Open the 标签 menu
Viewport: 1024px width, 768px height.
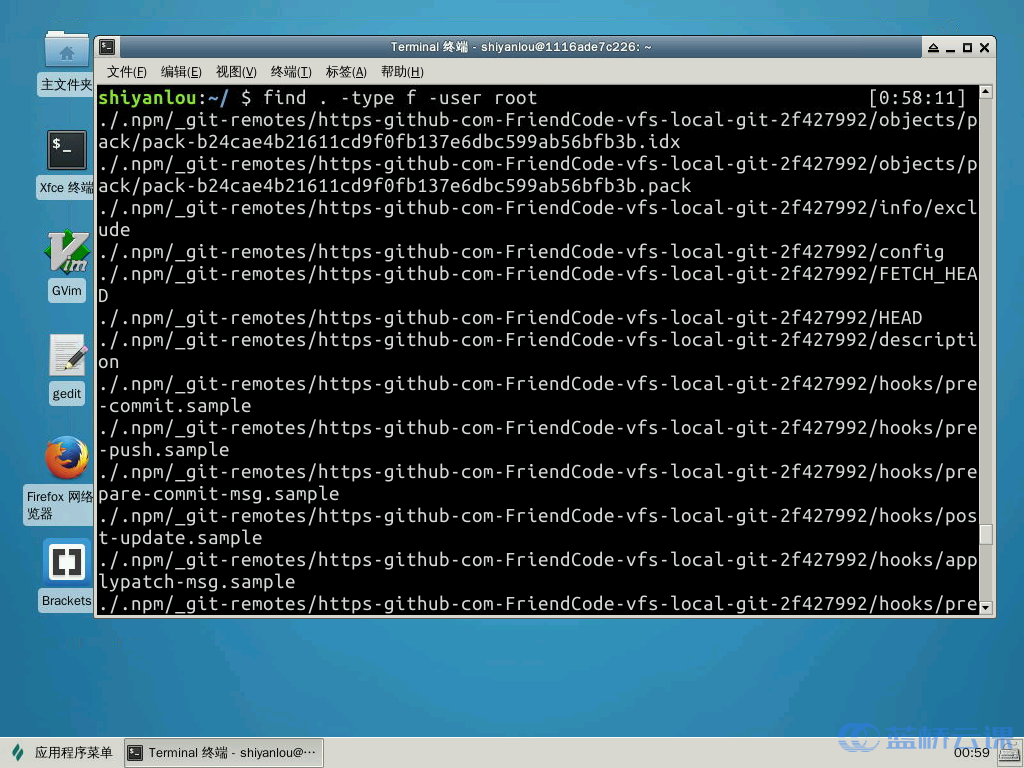[345, 71]
